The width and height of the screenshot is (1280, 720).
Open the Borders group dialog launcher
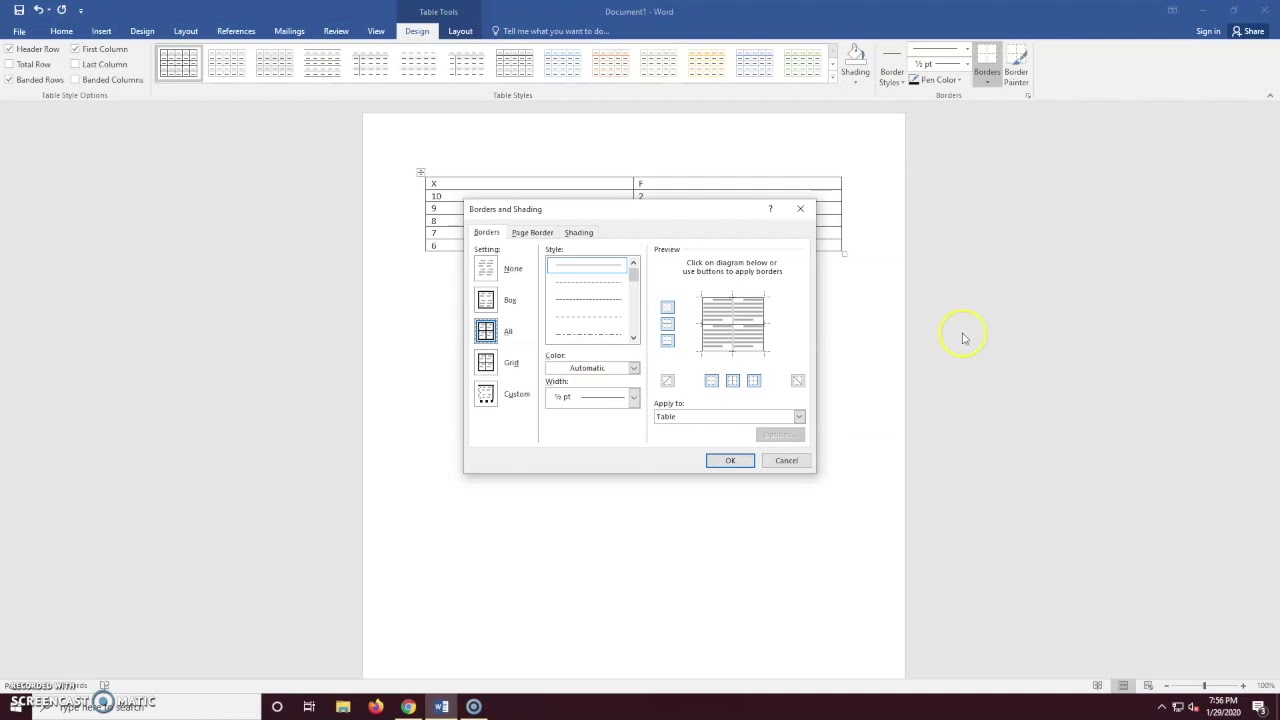pos(1028,96)
